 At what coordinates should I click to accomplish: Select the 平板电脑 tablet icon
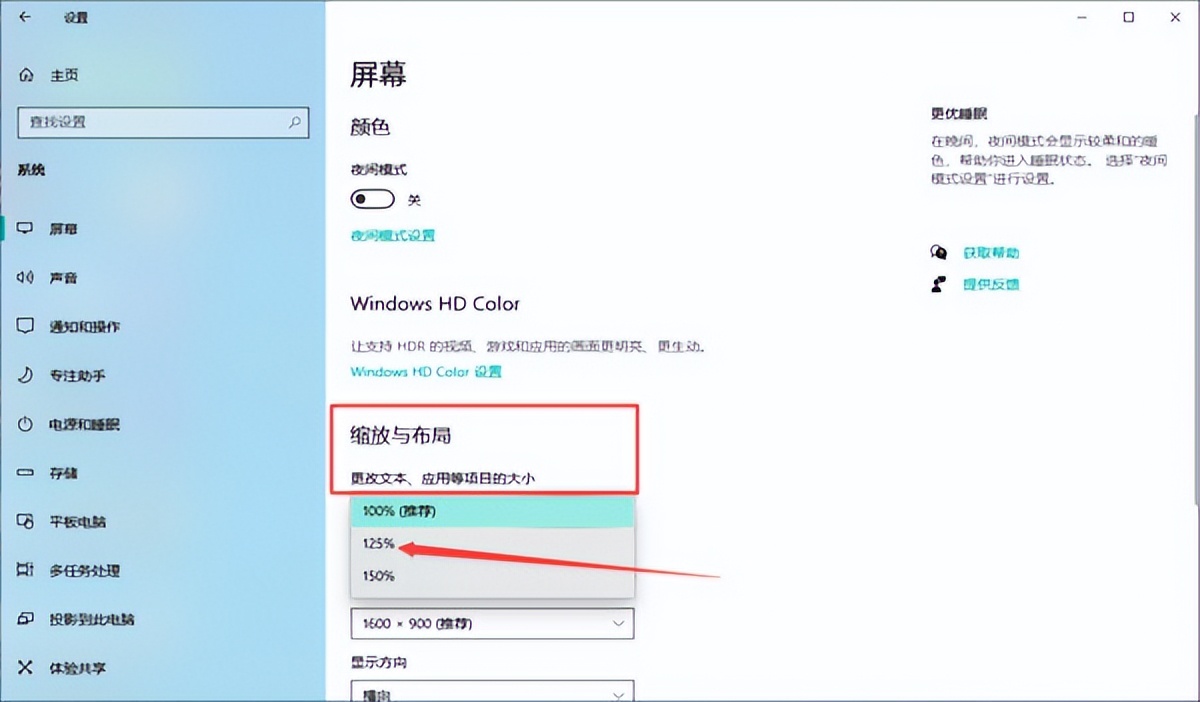26,521
